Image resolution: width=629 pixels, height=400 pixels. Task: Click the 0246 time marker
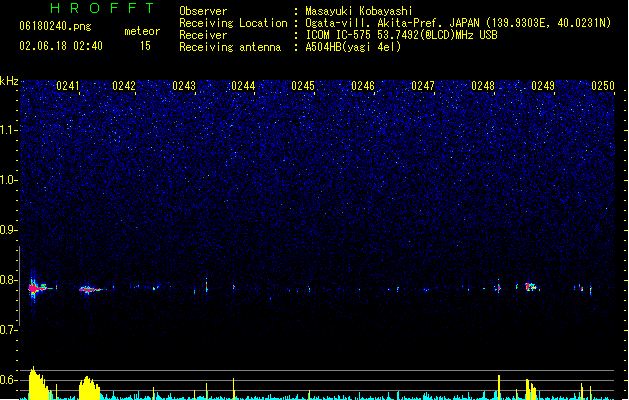coord(363,86)
